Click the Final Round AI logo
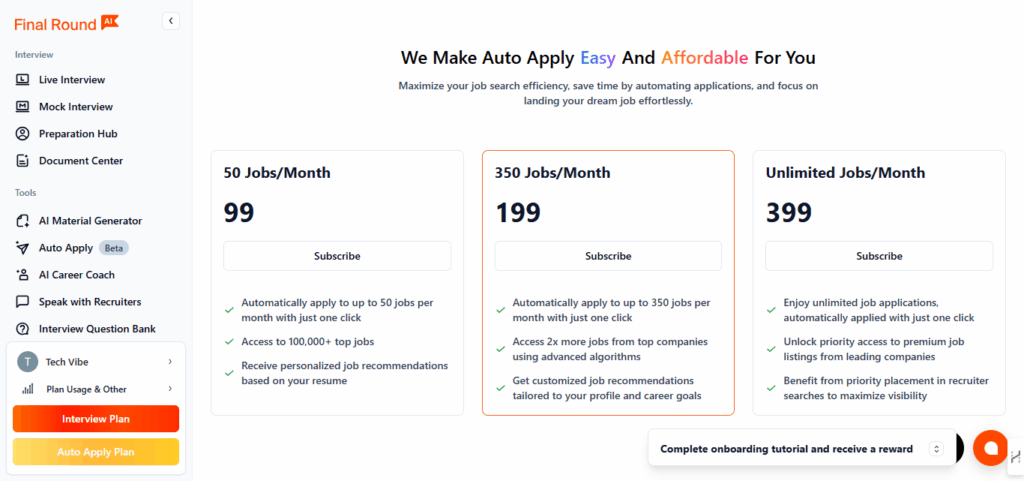The image size is (1024, 481). tap(66, 23)
